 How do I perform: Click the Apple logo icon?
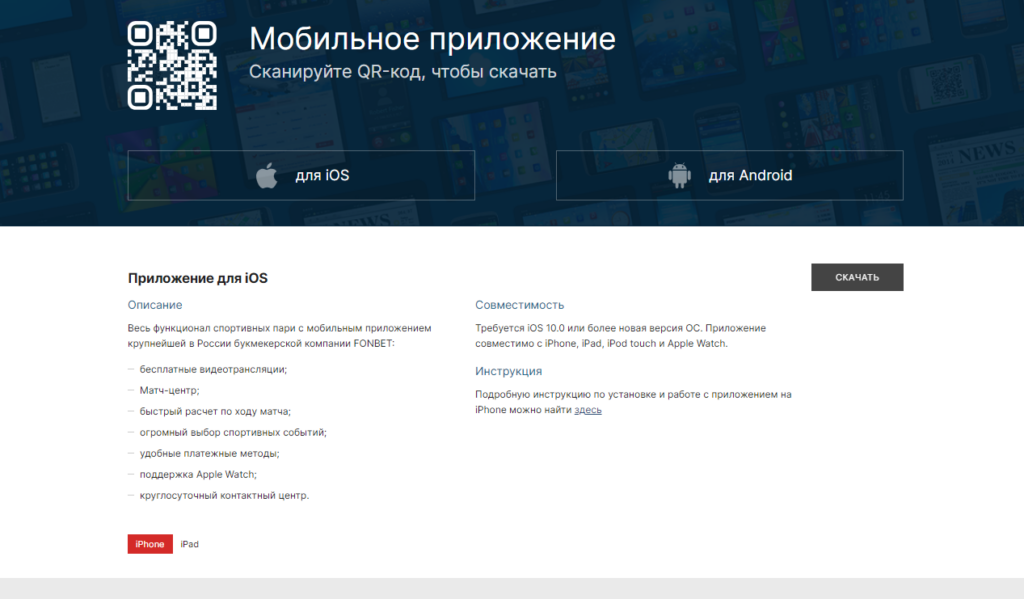pyautogui.click(x=266, y=176)
